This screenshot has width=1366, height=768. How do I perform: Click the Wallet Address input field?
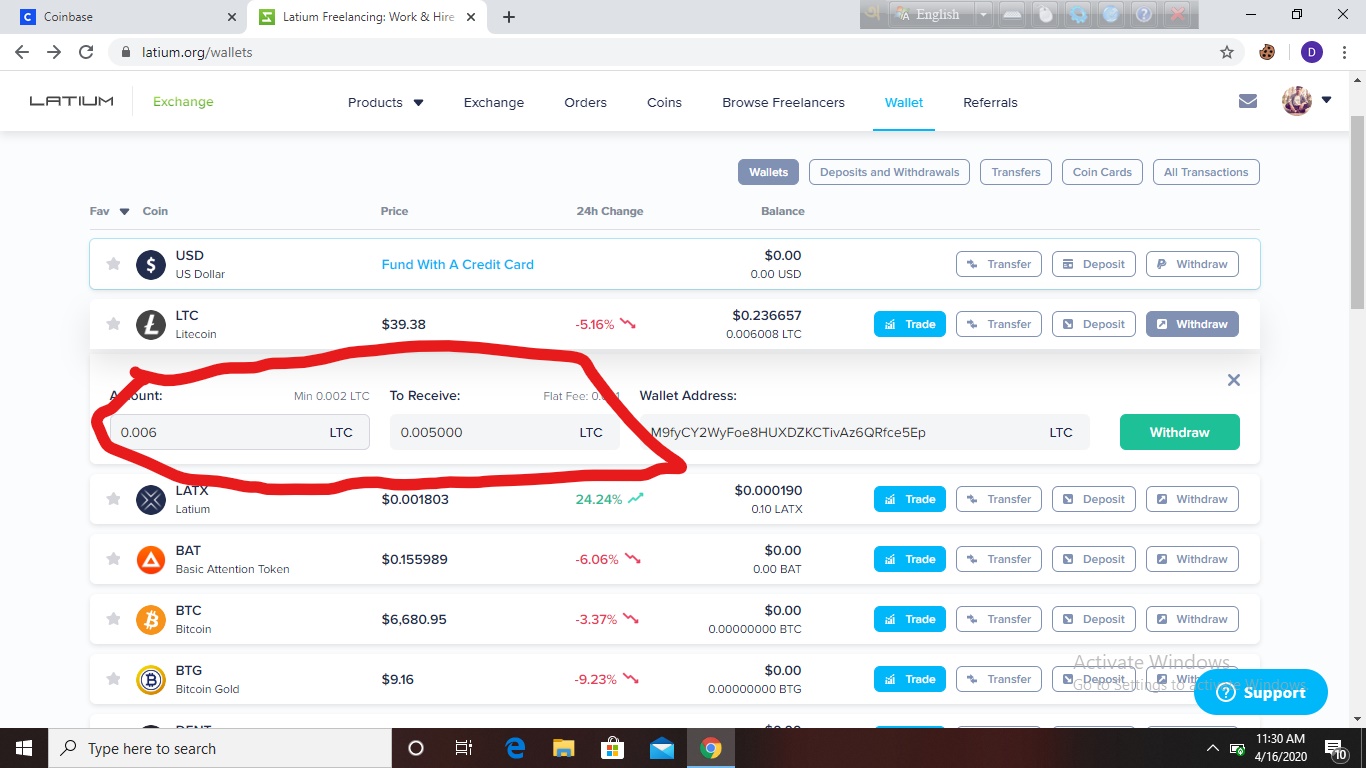pos(865,432)
